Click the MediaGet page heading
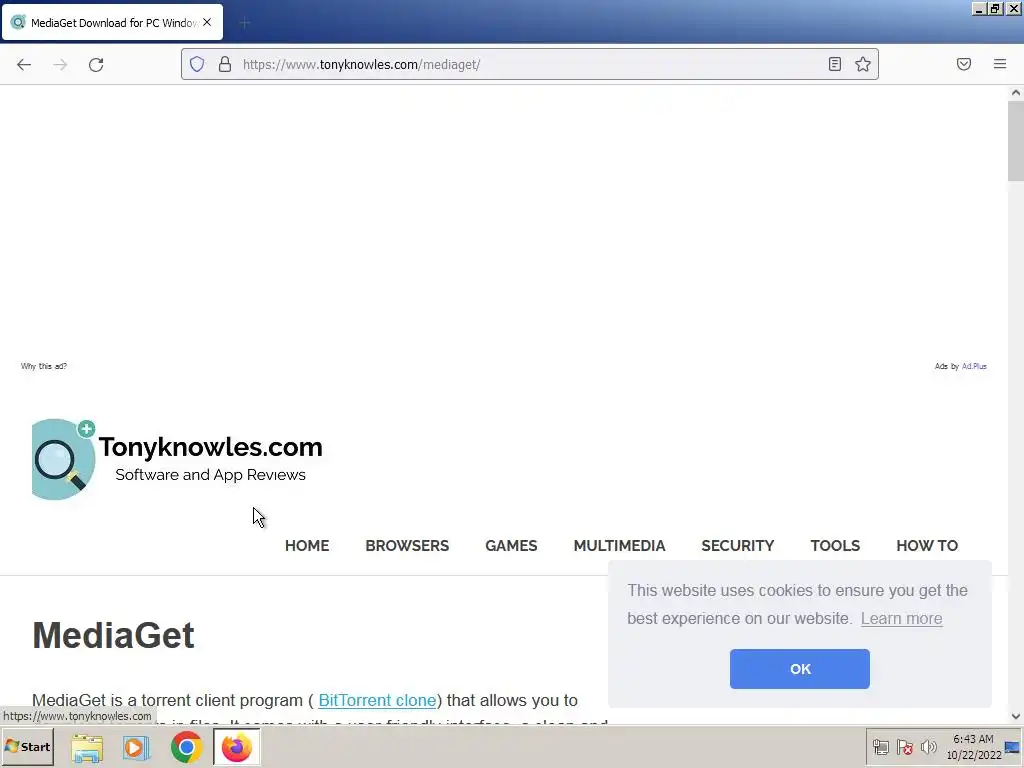 coord(114,635)
